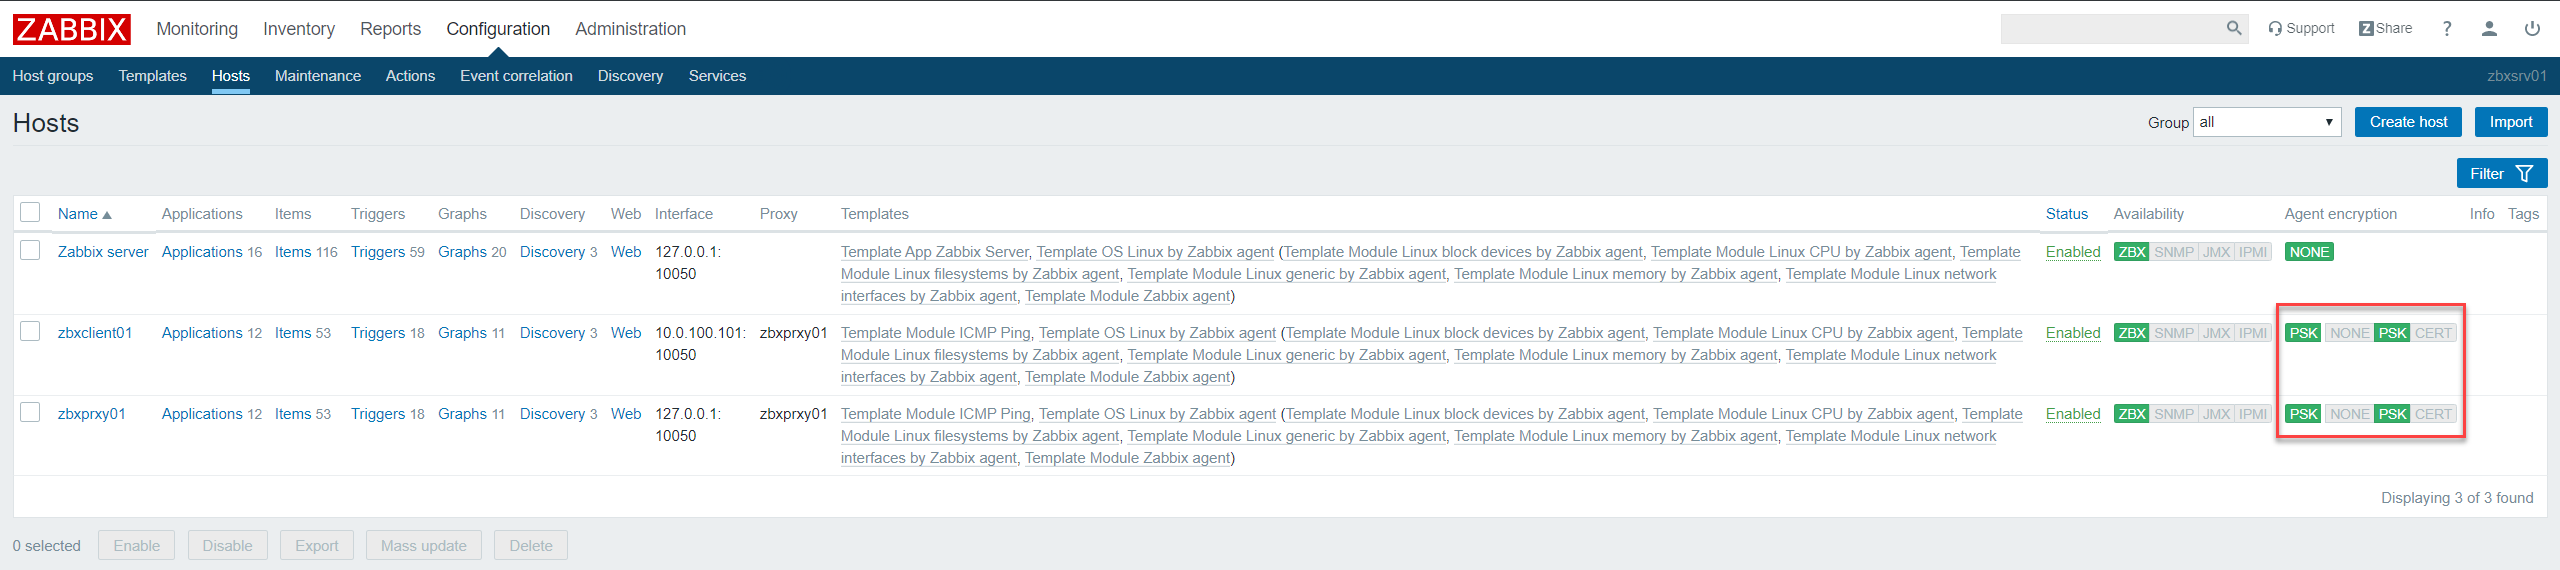Open zbxprxy01 host link
Image resolution: width=2560 pixels, height=570 pixels.
[92, 414]
